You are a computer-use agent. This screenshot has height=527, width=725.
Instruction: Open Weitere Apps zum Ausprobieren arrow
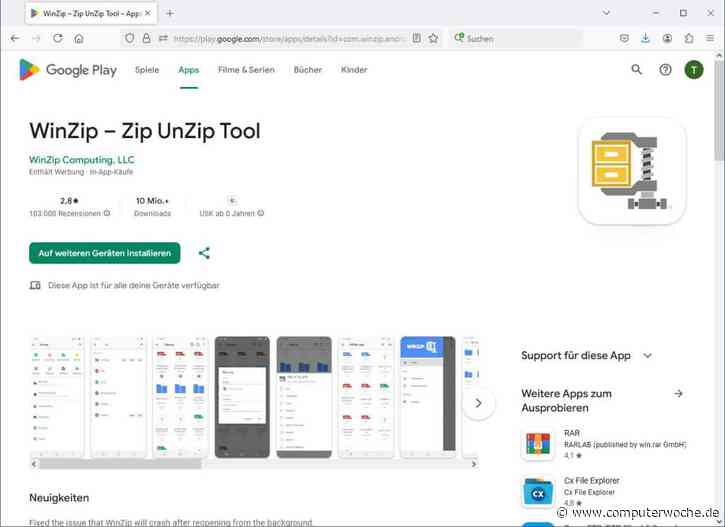[x=678, y=394]
